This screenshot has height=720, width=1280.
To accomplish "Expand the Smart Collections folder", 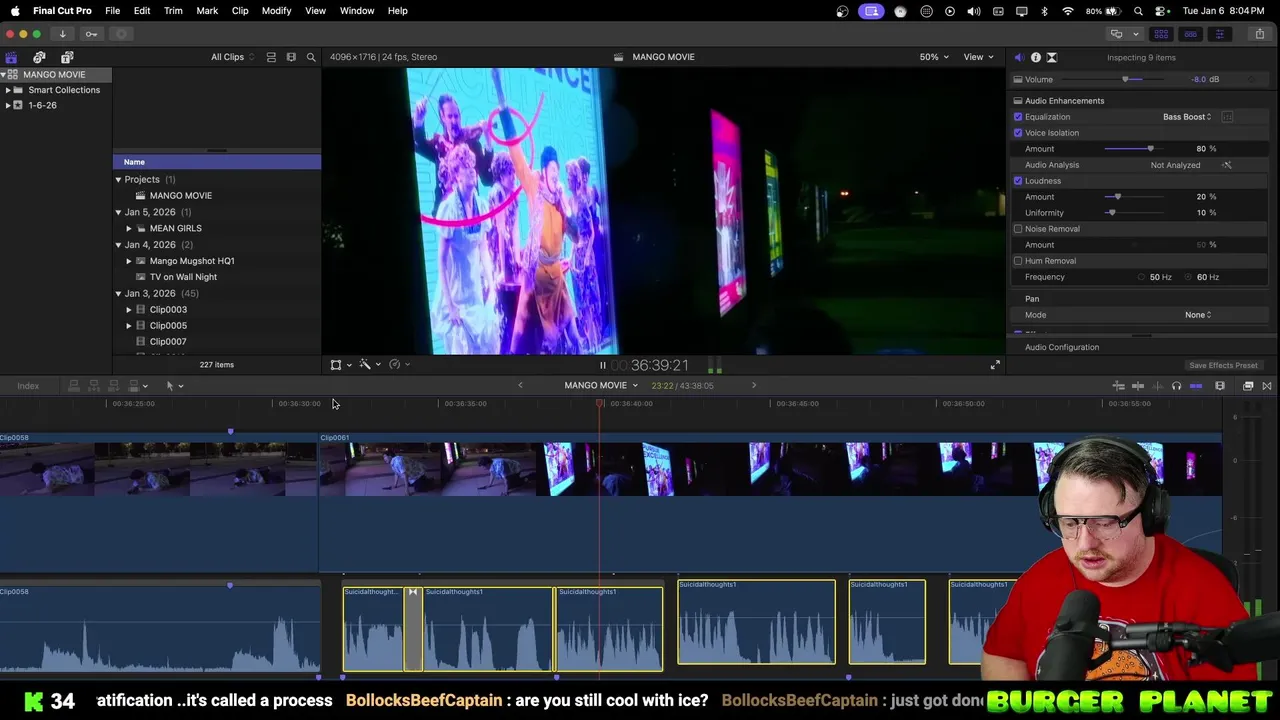I will [x=8, y=90].
